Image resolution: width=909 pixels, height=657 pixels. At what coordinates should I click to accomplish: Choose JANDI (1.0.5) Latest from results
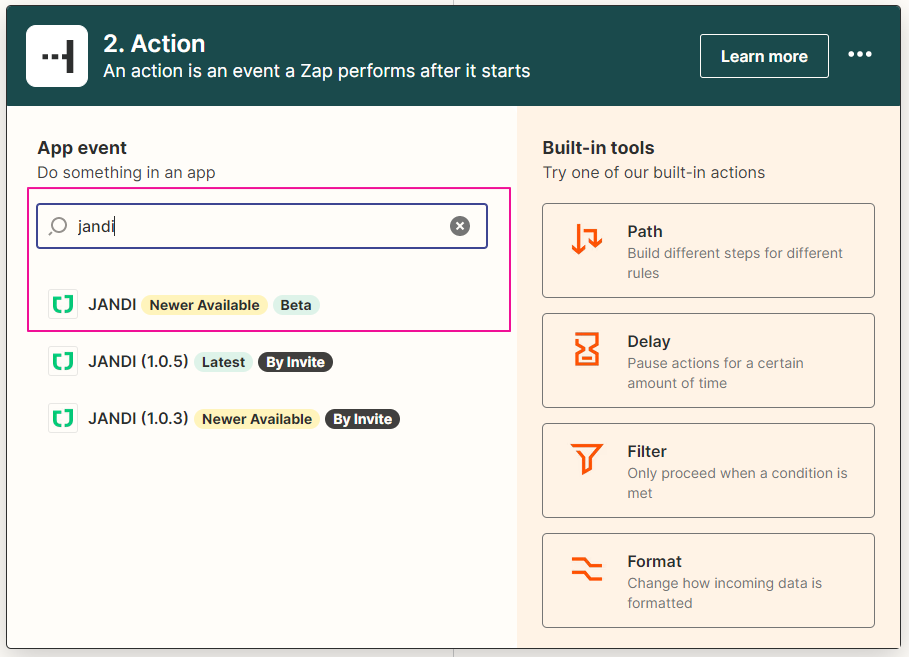(138, 362)
